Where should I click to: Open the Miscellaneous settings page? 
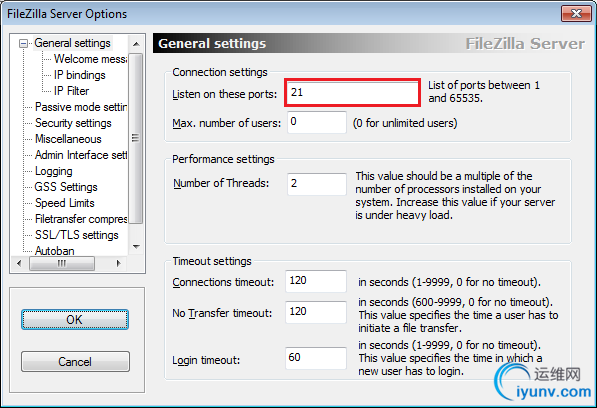click(x=68, y=139)
